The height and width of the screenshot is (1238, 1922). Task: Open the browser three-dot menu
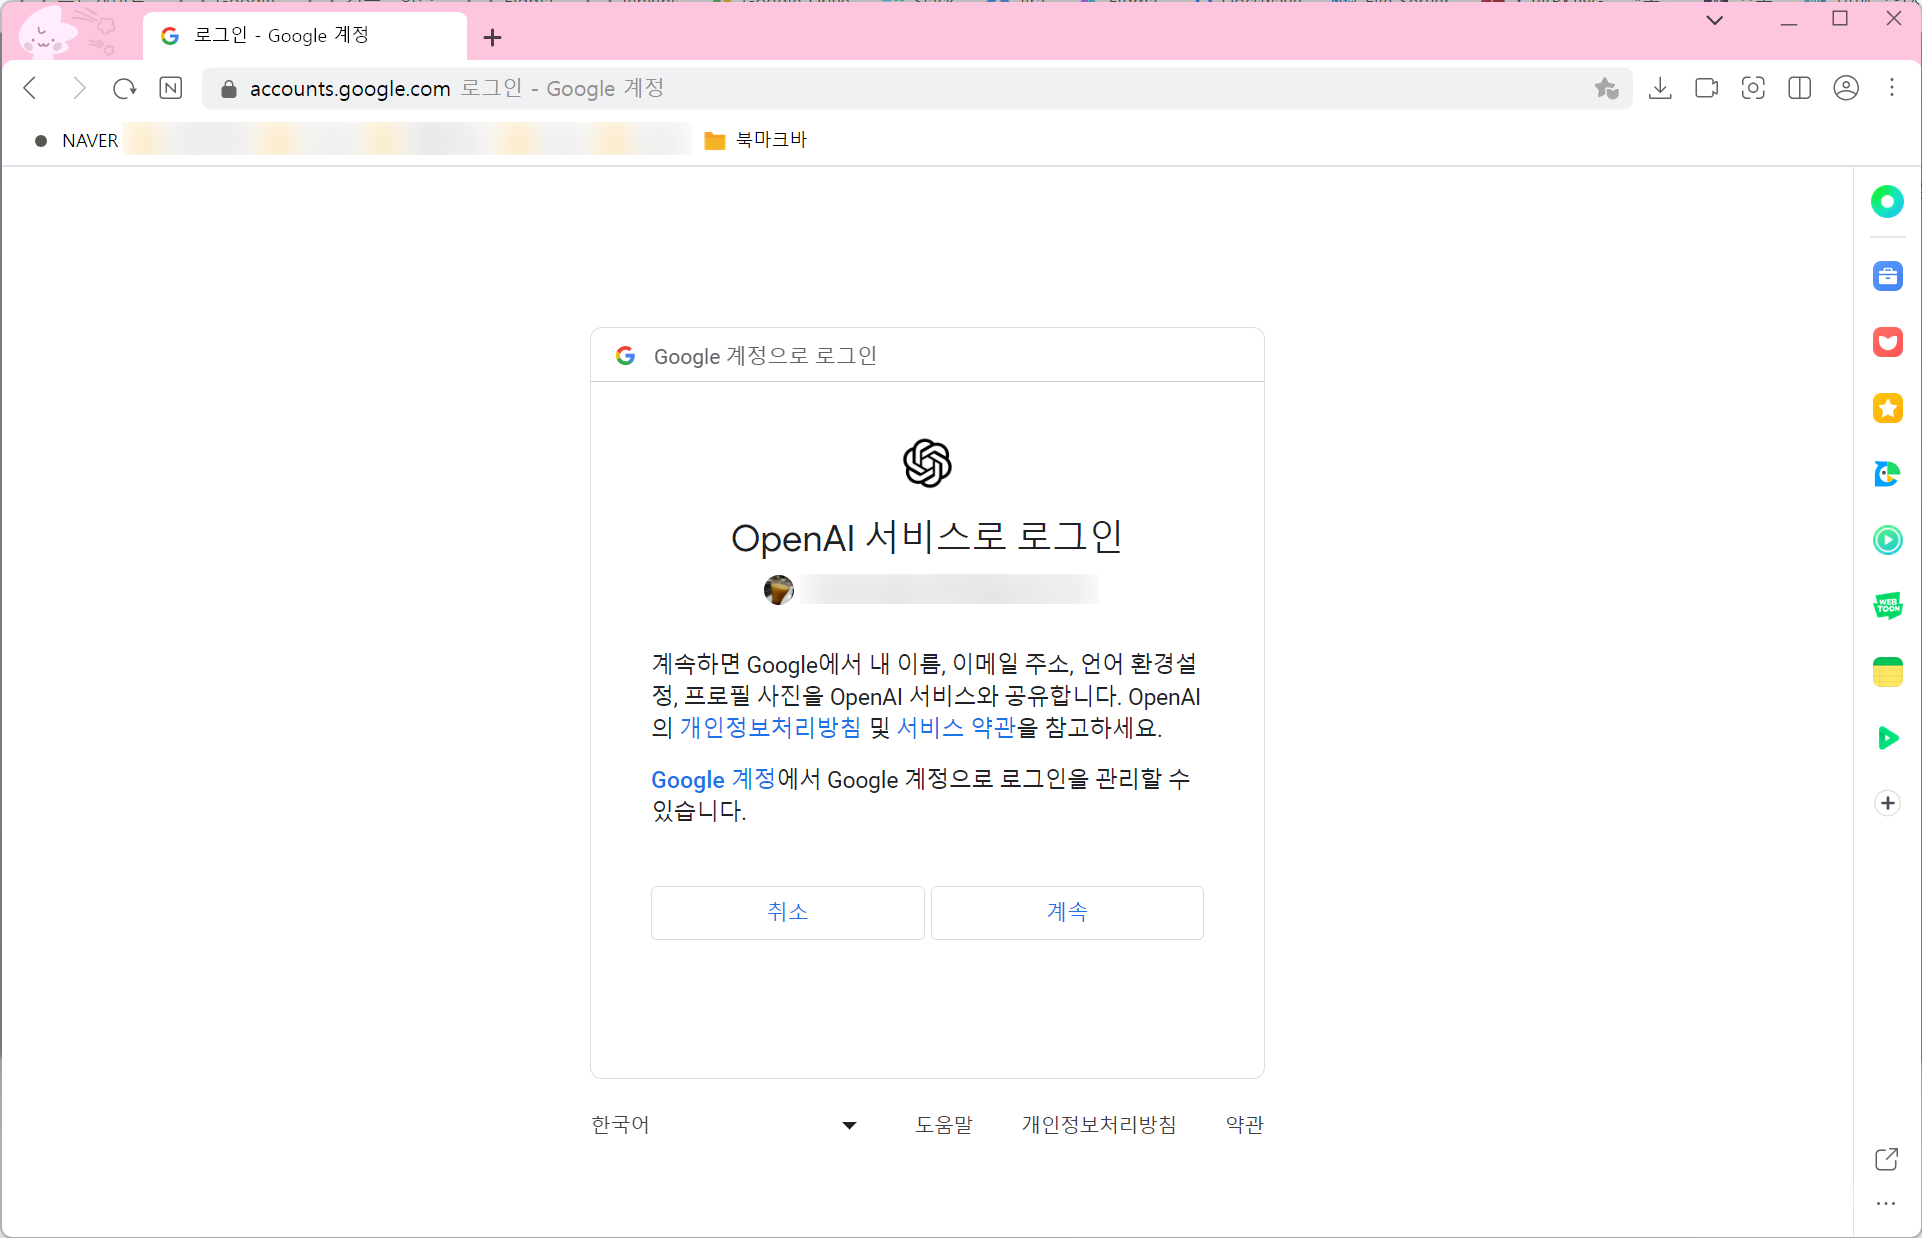[1892, 88]
